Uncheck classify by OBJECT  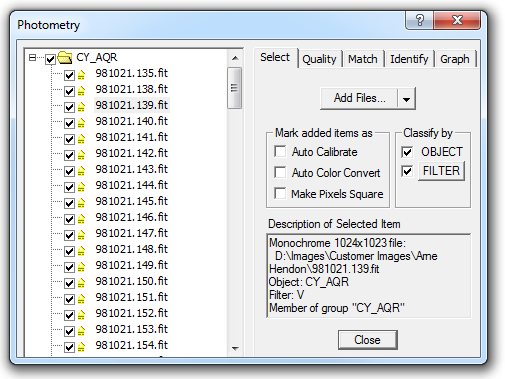[x=407, y=152]
